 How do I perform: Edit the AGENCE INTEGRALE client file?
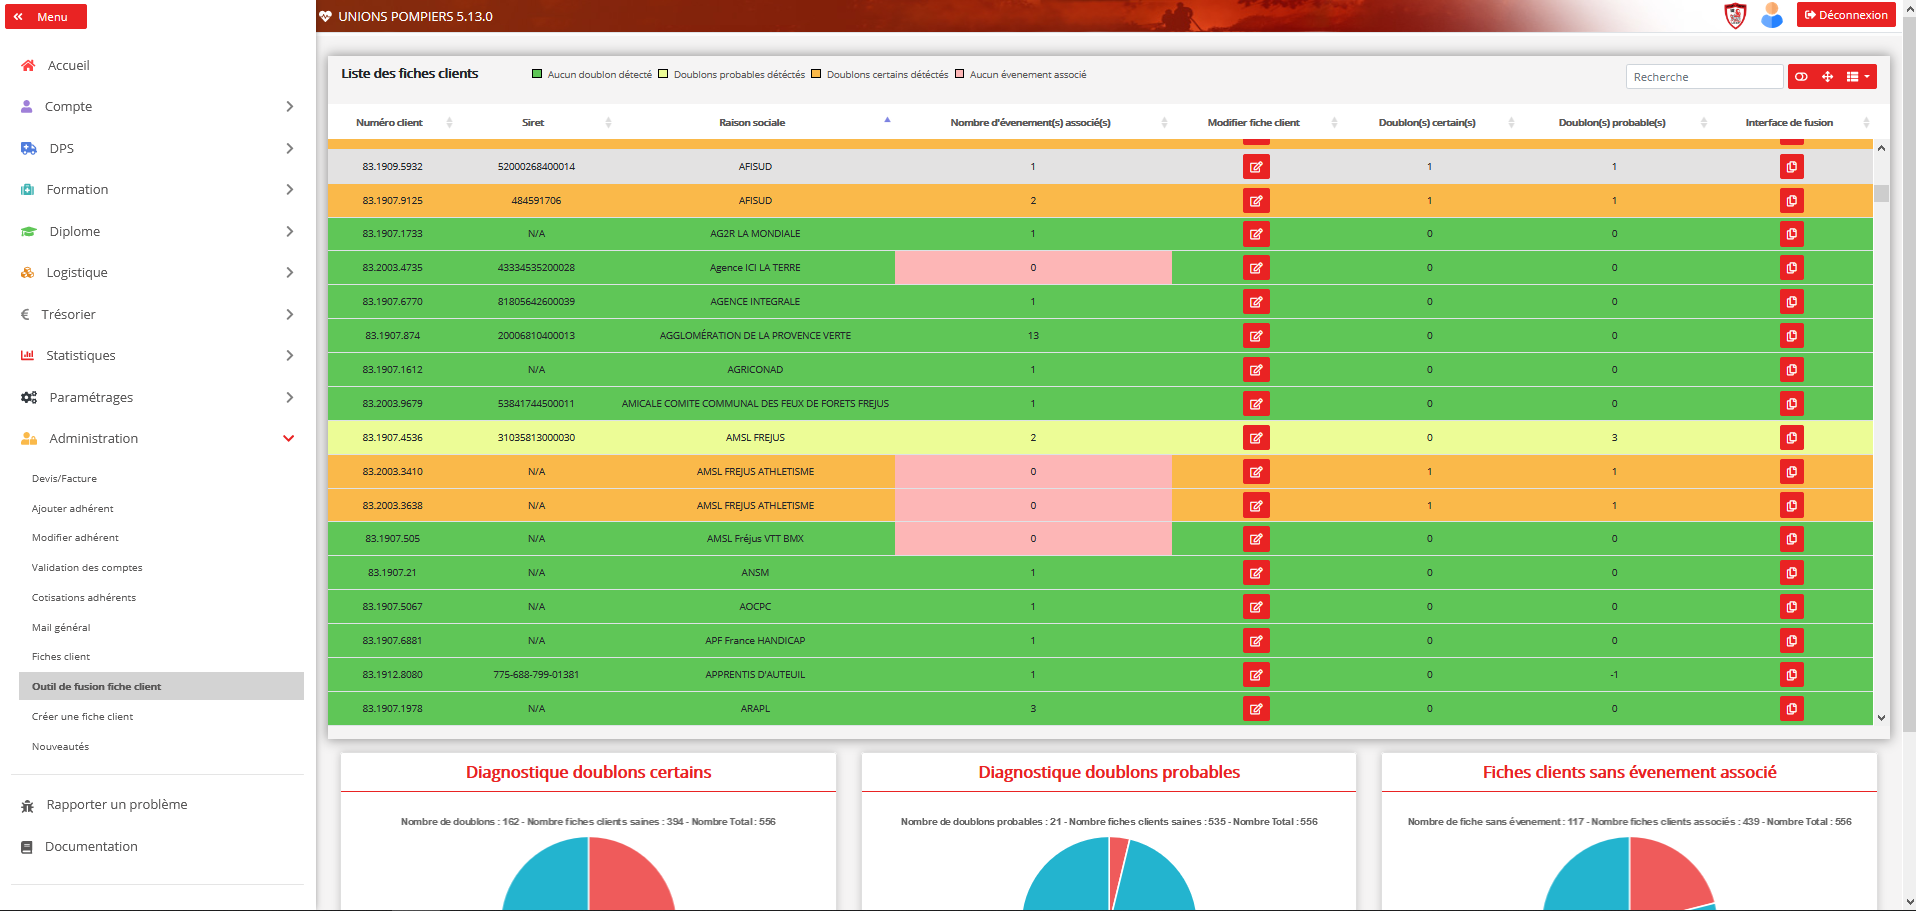[x=1256, y=302]
